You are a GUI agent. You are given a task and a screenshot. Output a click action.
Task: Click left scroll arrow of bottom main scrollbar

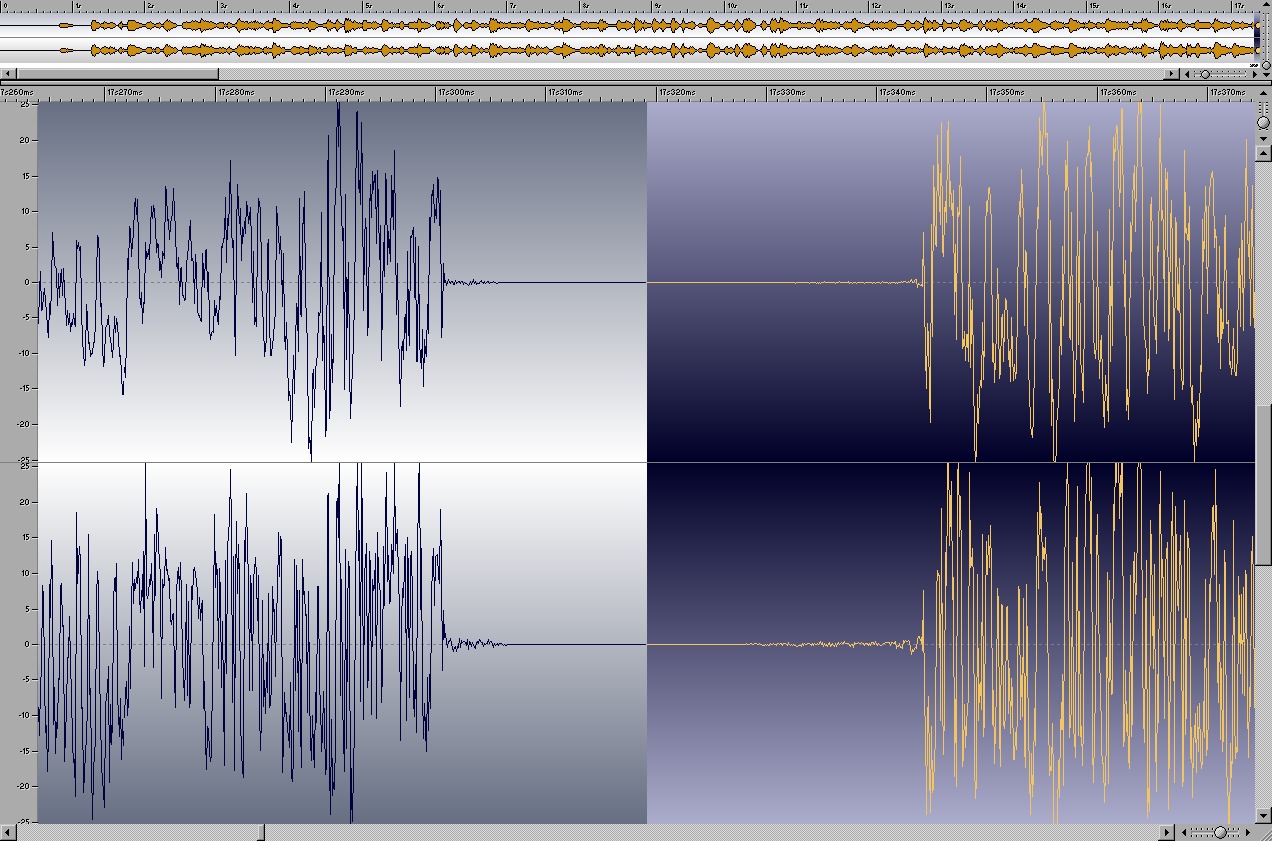[7, 832]
